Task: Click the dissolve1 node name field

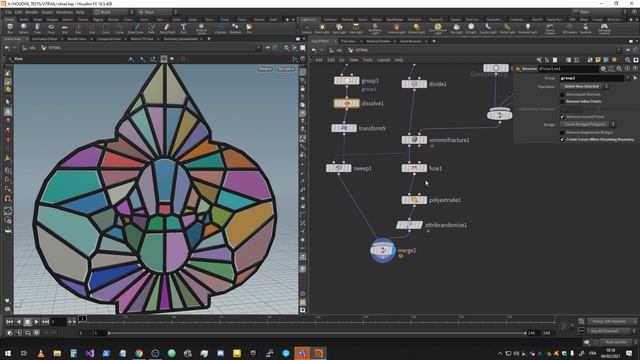Action: 568,69
